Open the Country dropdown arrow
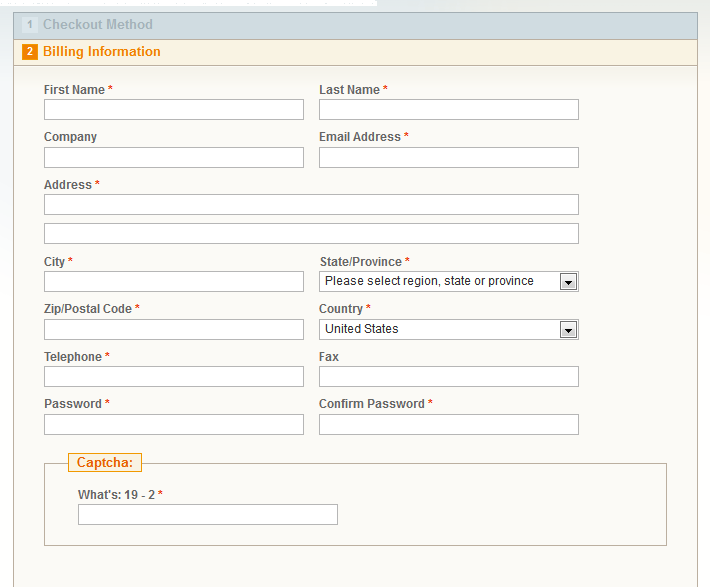 (x=568, y=330)
